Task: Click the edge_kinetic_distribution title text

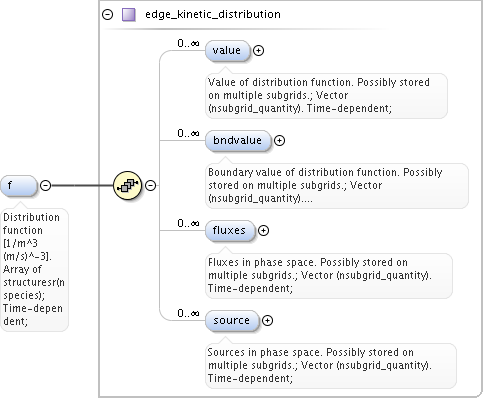Action: (213, 15)
